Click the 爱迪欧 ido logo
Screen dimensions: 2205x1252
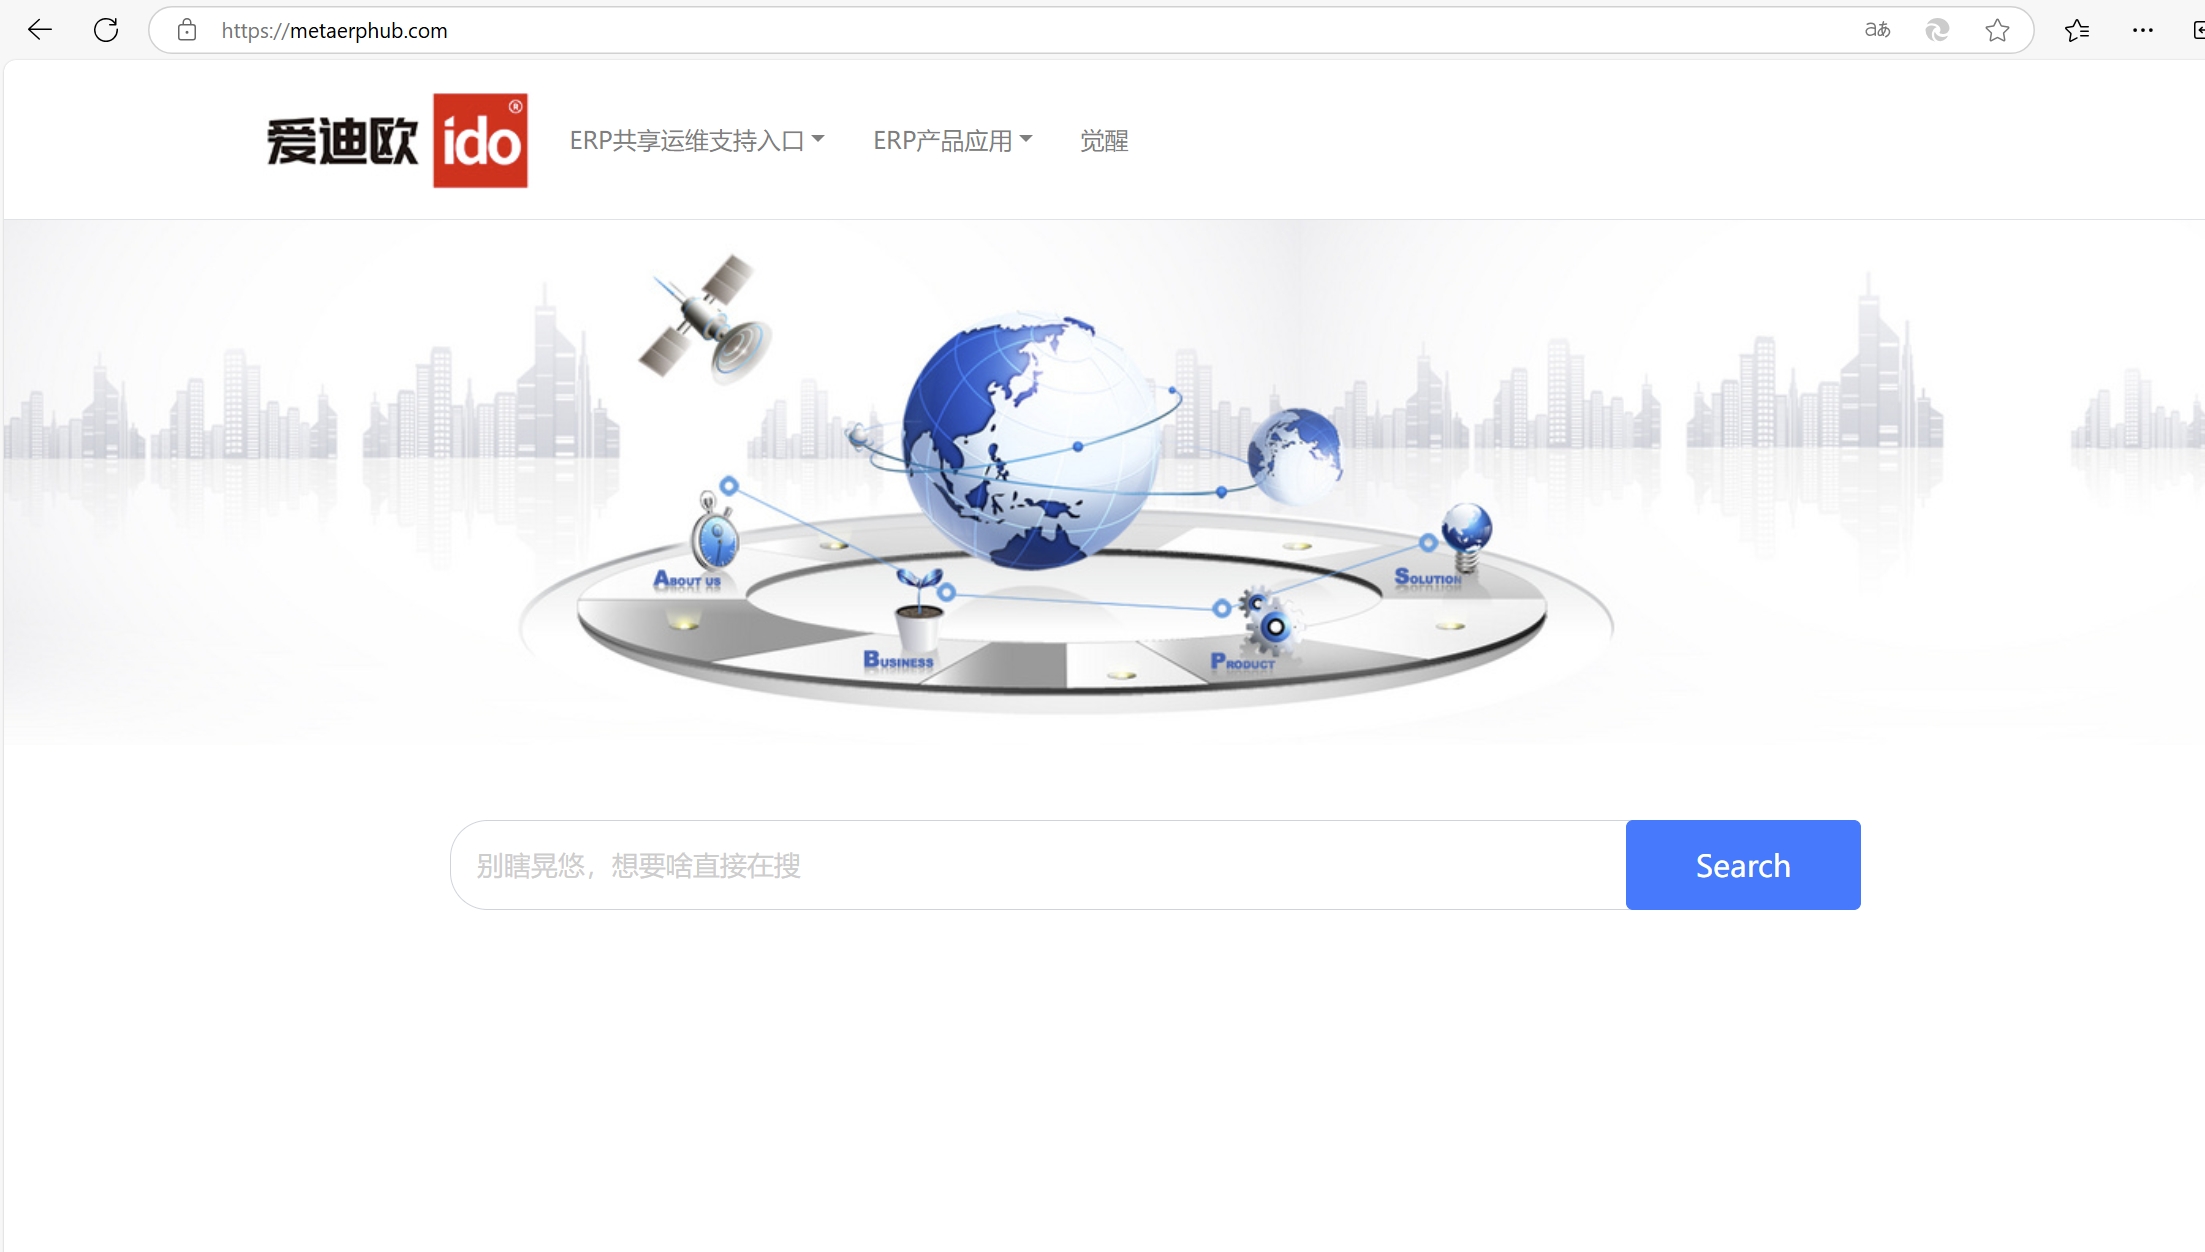click(397, 140)
